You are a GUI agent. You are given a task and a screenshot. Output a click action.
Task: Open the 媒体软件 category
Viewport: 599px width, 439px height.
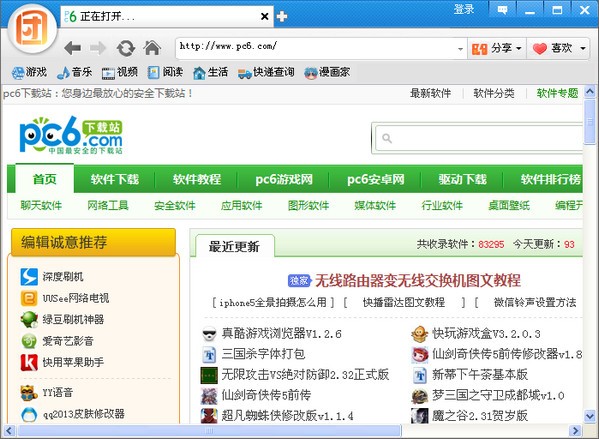[x=375, y=206]
